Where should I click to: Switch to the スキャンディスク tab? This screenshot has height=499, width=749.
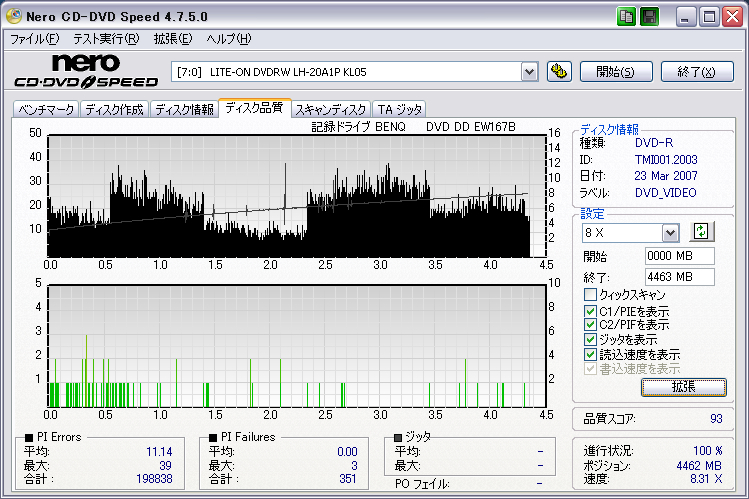[x=331, y=109]
